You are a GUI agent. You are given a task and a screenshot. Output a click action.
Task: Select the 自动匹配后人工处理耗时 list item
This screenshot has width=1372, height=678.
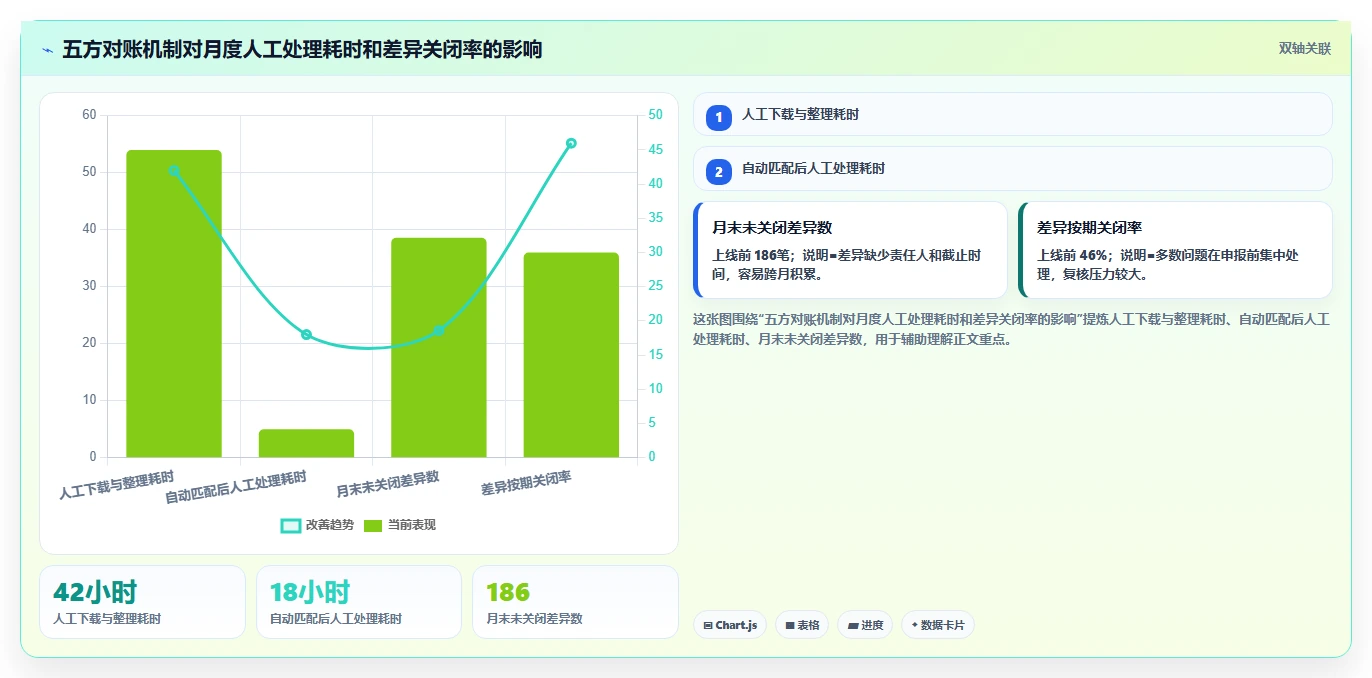tap(1012, 168)
